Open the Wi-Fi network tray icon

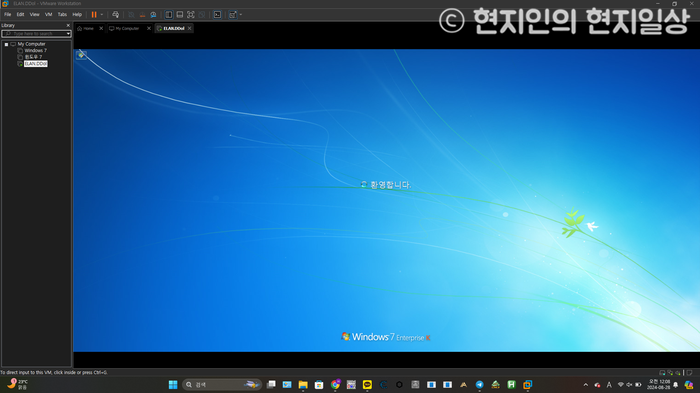[621, 385]
